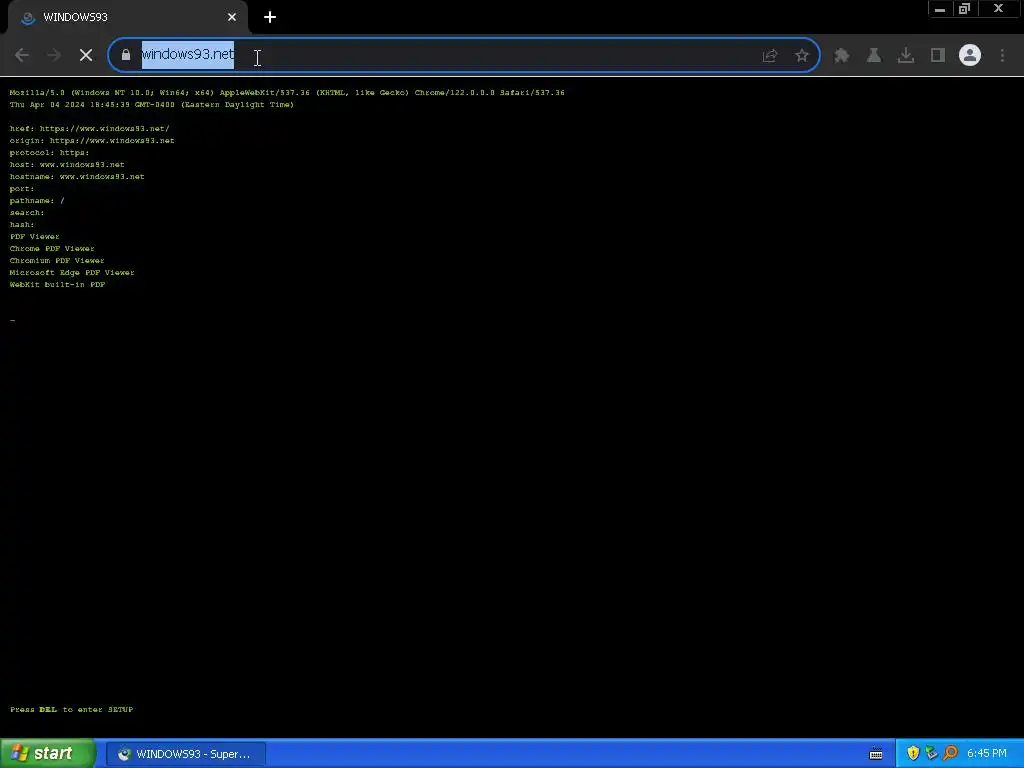Close the Chrome window
Screen dimensions: 1024x768
tap(999, 9)
